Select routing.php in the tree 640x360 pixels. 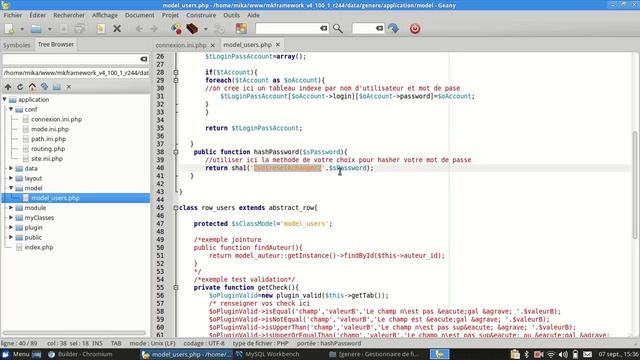(x=48, y=149)
